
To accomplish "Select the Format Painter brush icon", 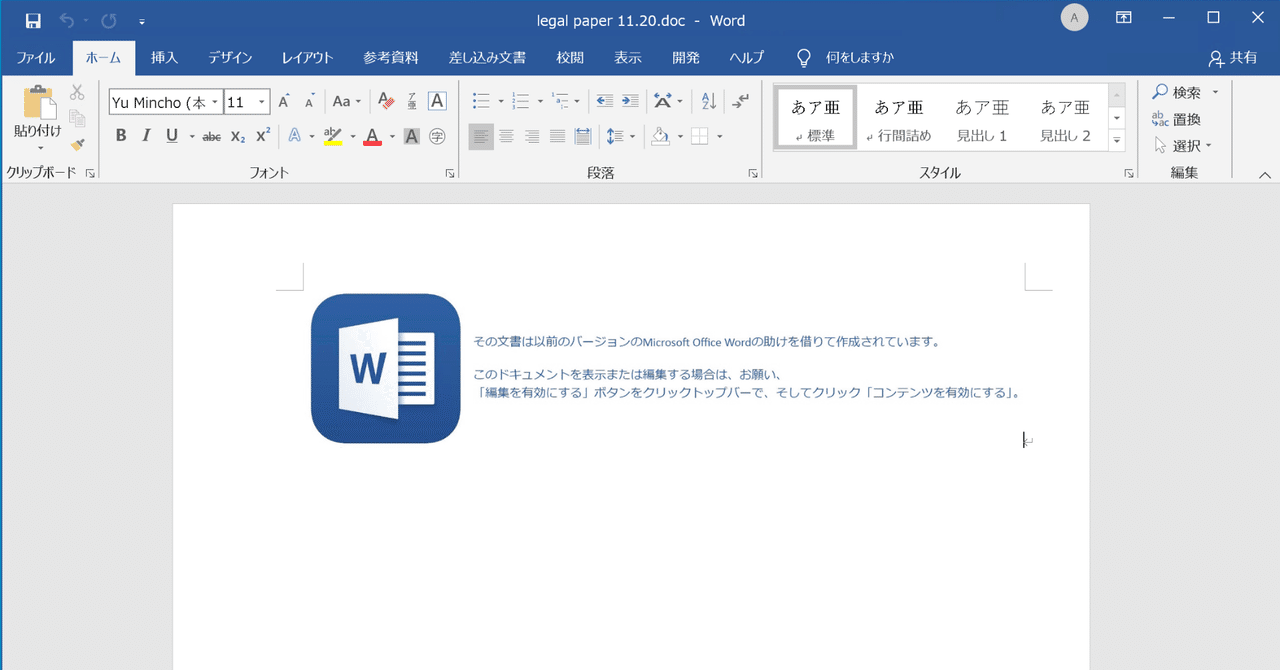I will point(77,144).
